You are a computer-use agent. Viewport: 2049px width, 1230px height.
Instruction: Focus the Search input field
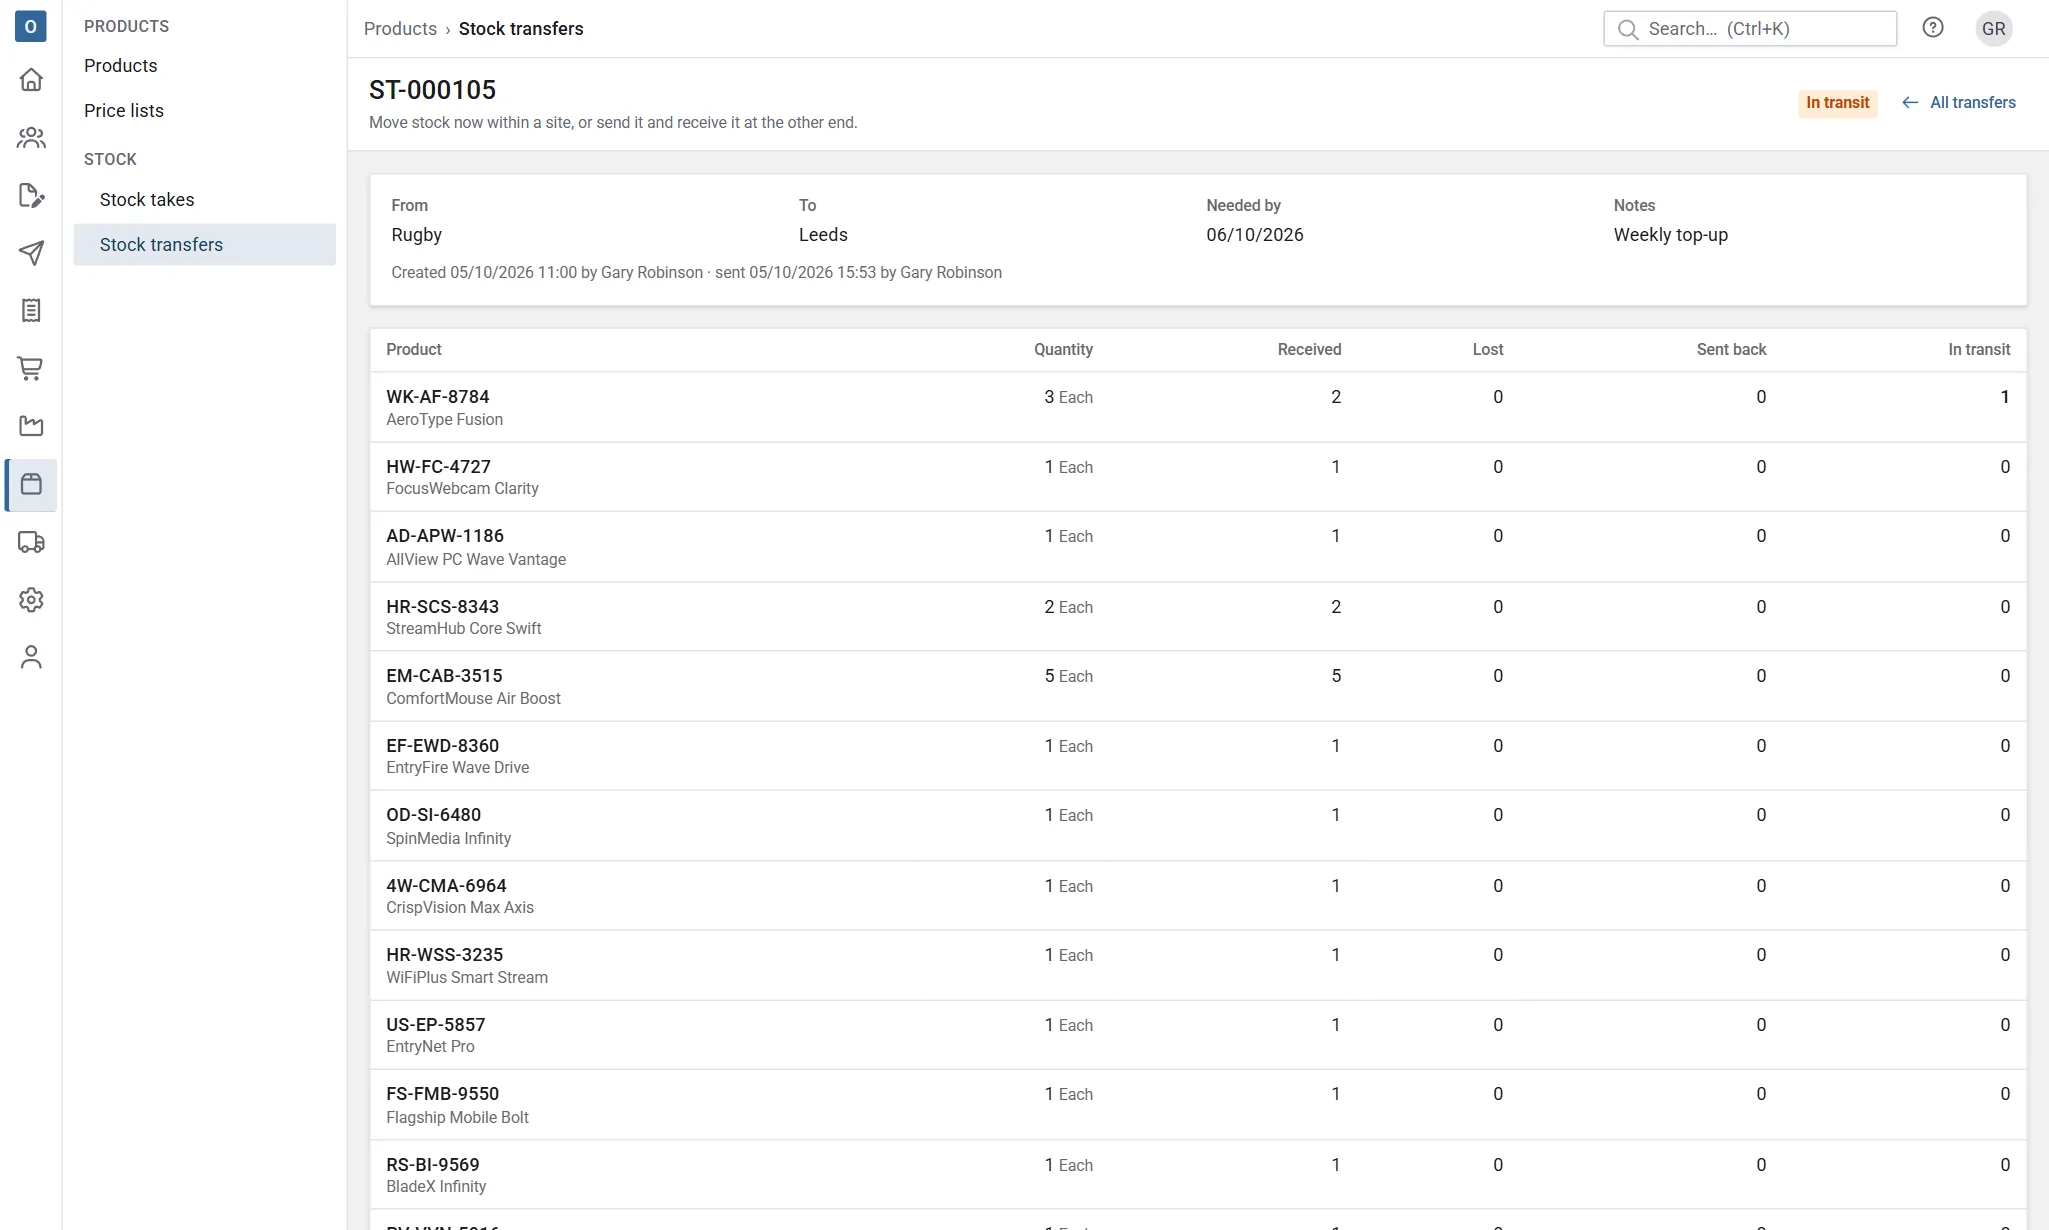[1750, 29]
